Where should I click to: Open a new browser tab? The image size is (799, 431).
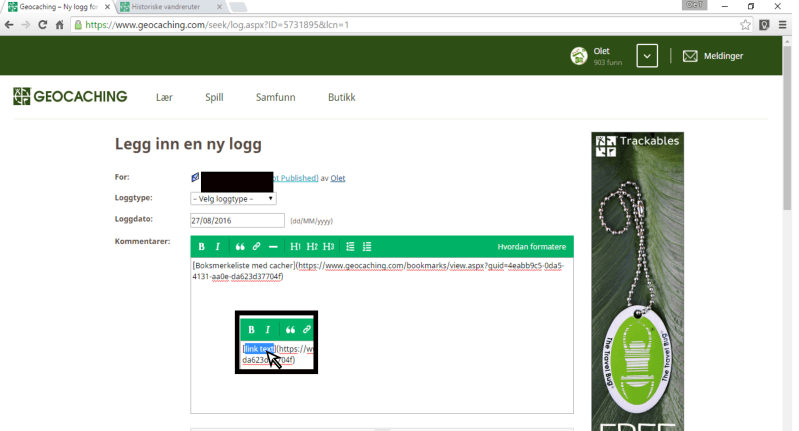[238, 7]
